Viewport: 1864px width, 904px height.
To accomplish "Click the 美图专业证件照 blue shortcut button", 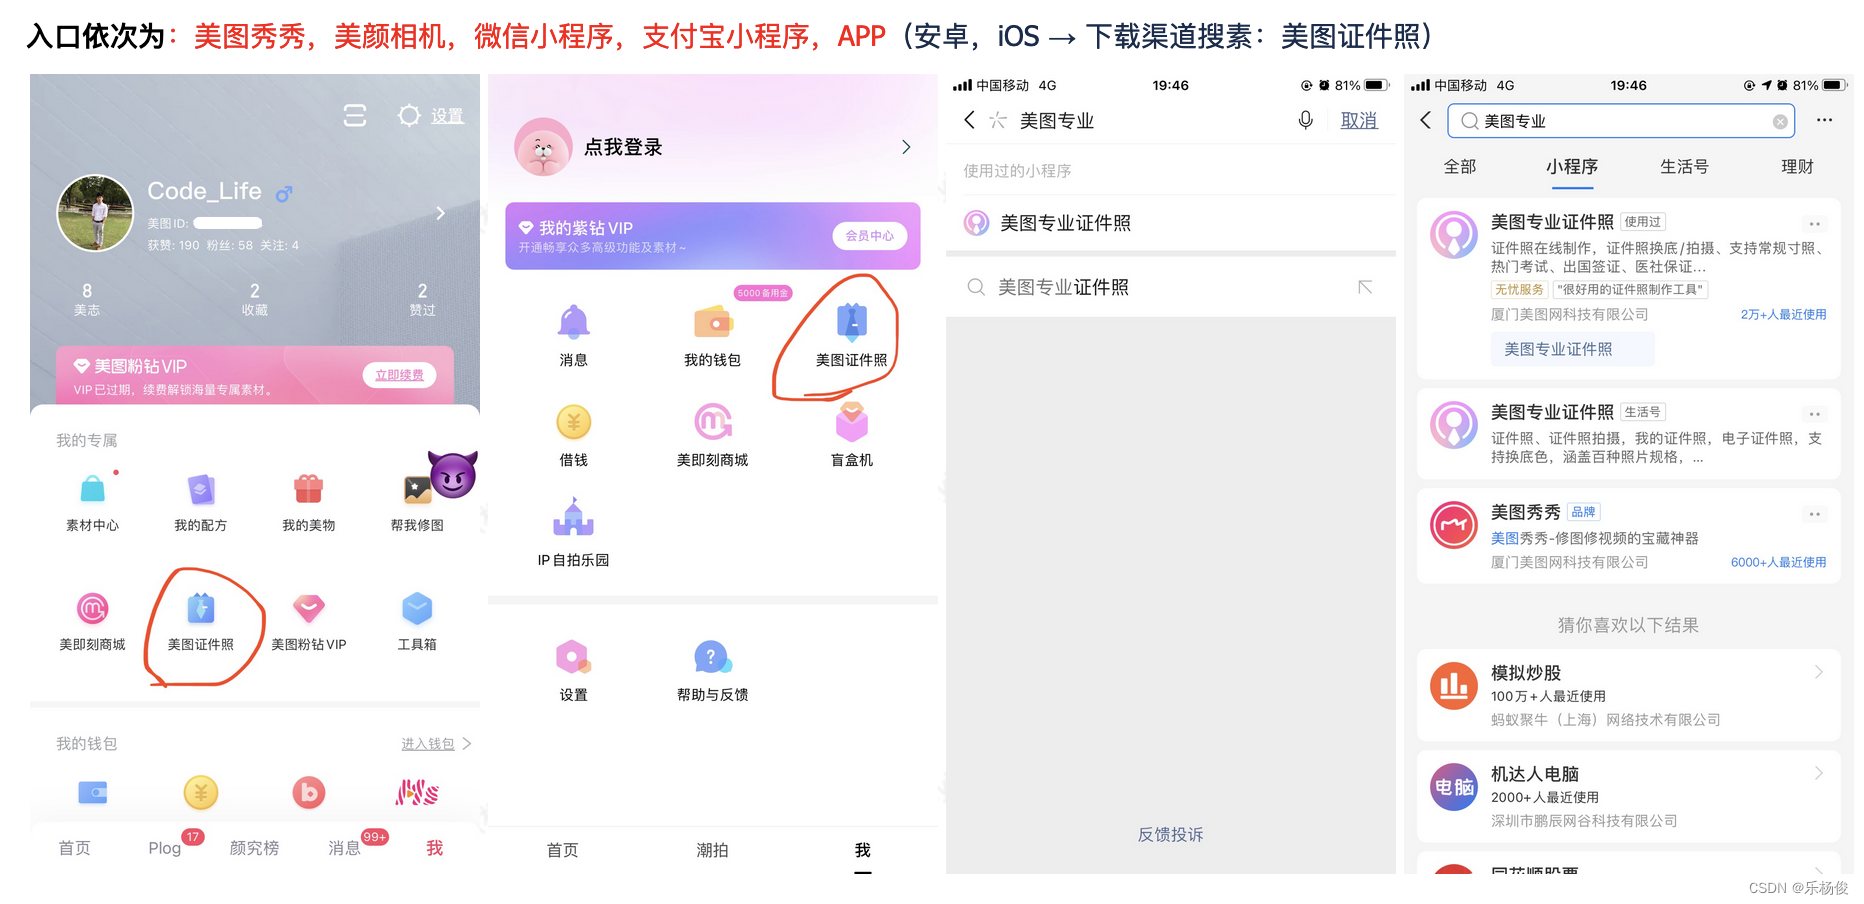I will point(1572,349).
